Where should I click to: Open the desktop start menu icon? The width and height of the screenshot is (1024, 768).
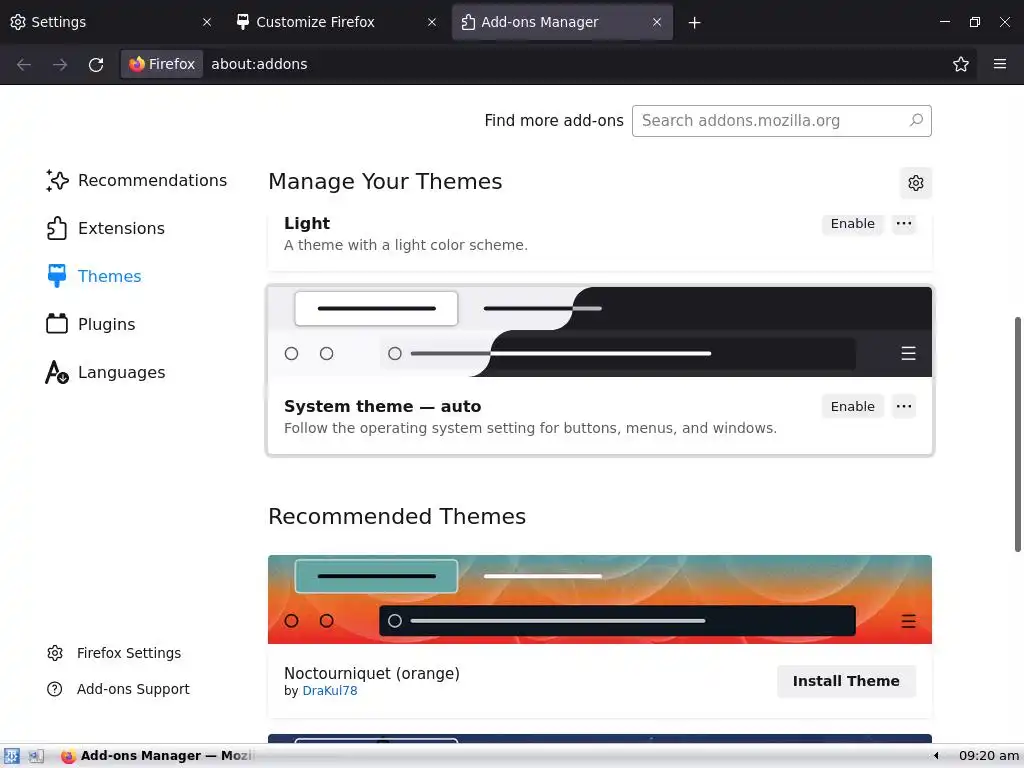(x=11, y=756)
